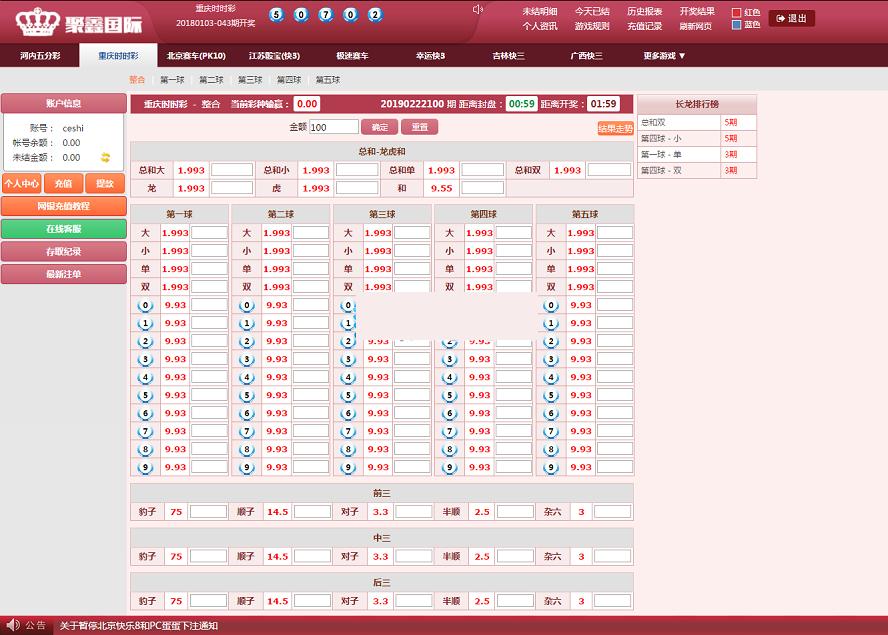Click the sound speaker icon in header
This screenshot has height=635, width=888.
[x=478, y=10]
